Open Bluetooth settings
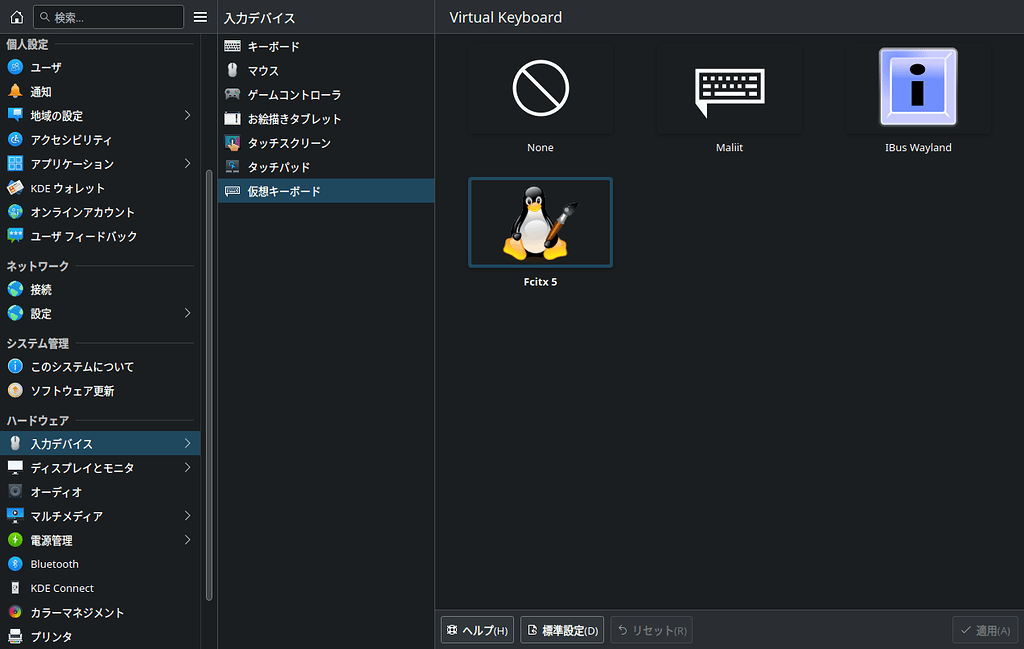 click(100, 564)
